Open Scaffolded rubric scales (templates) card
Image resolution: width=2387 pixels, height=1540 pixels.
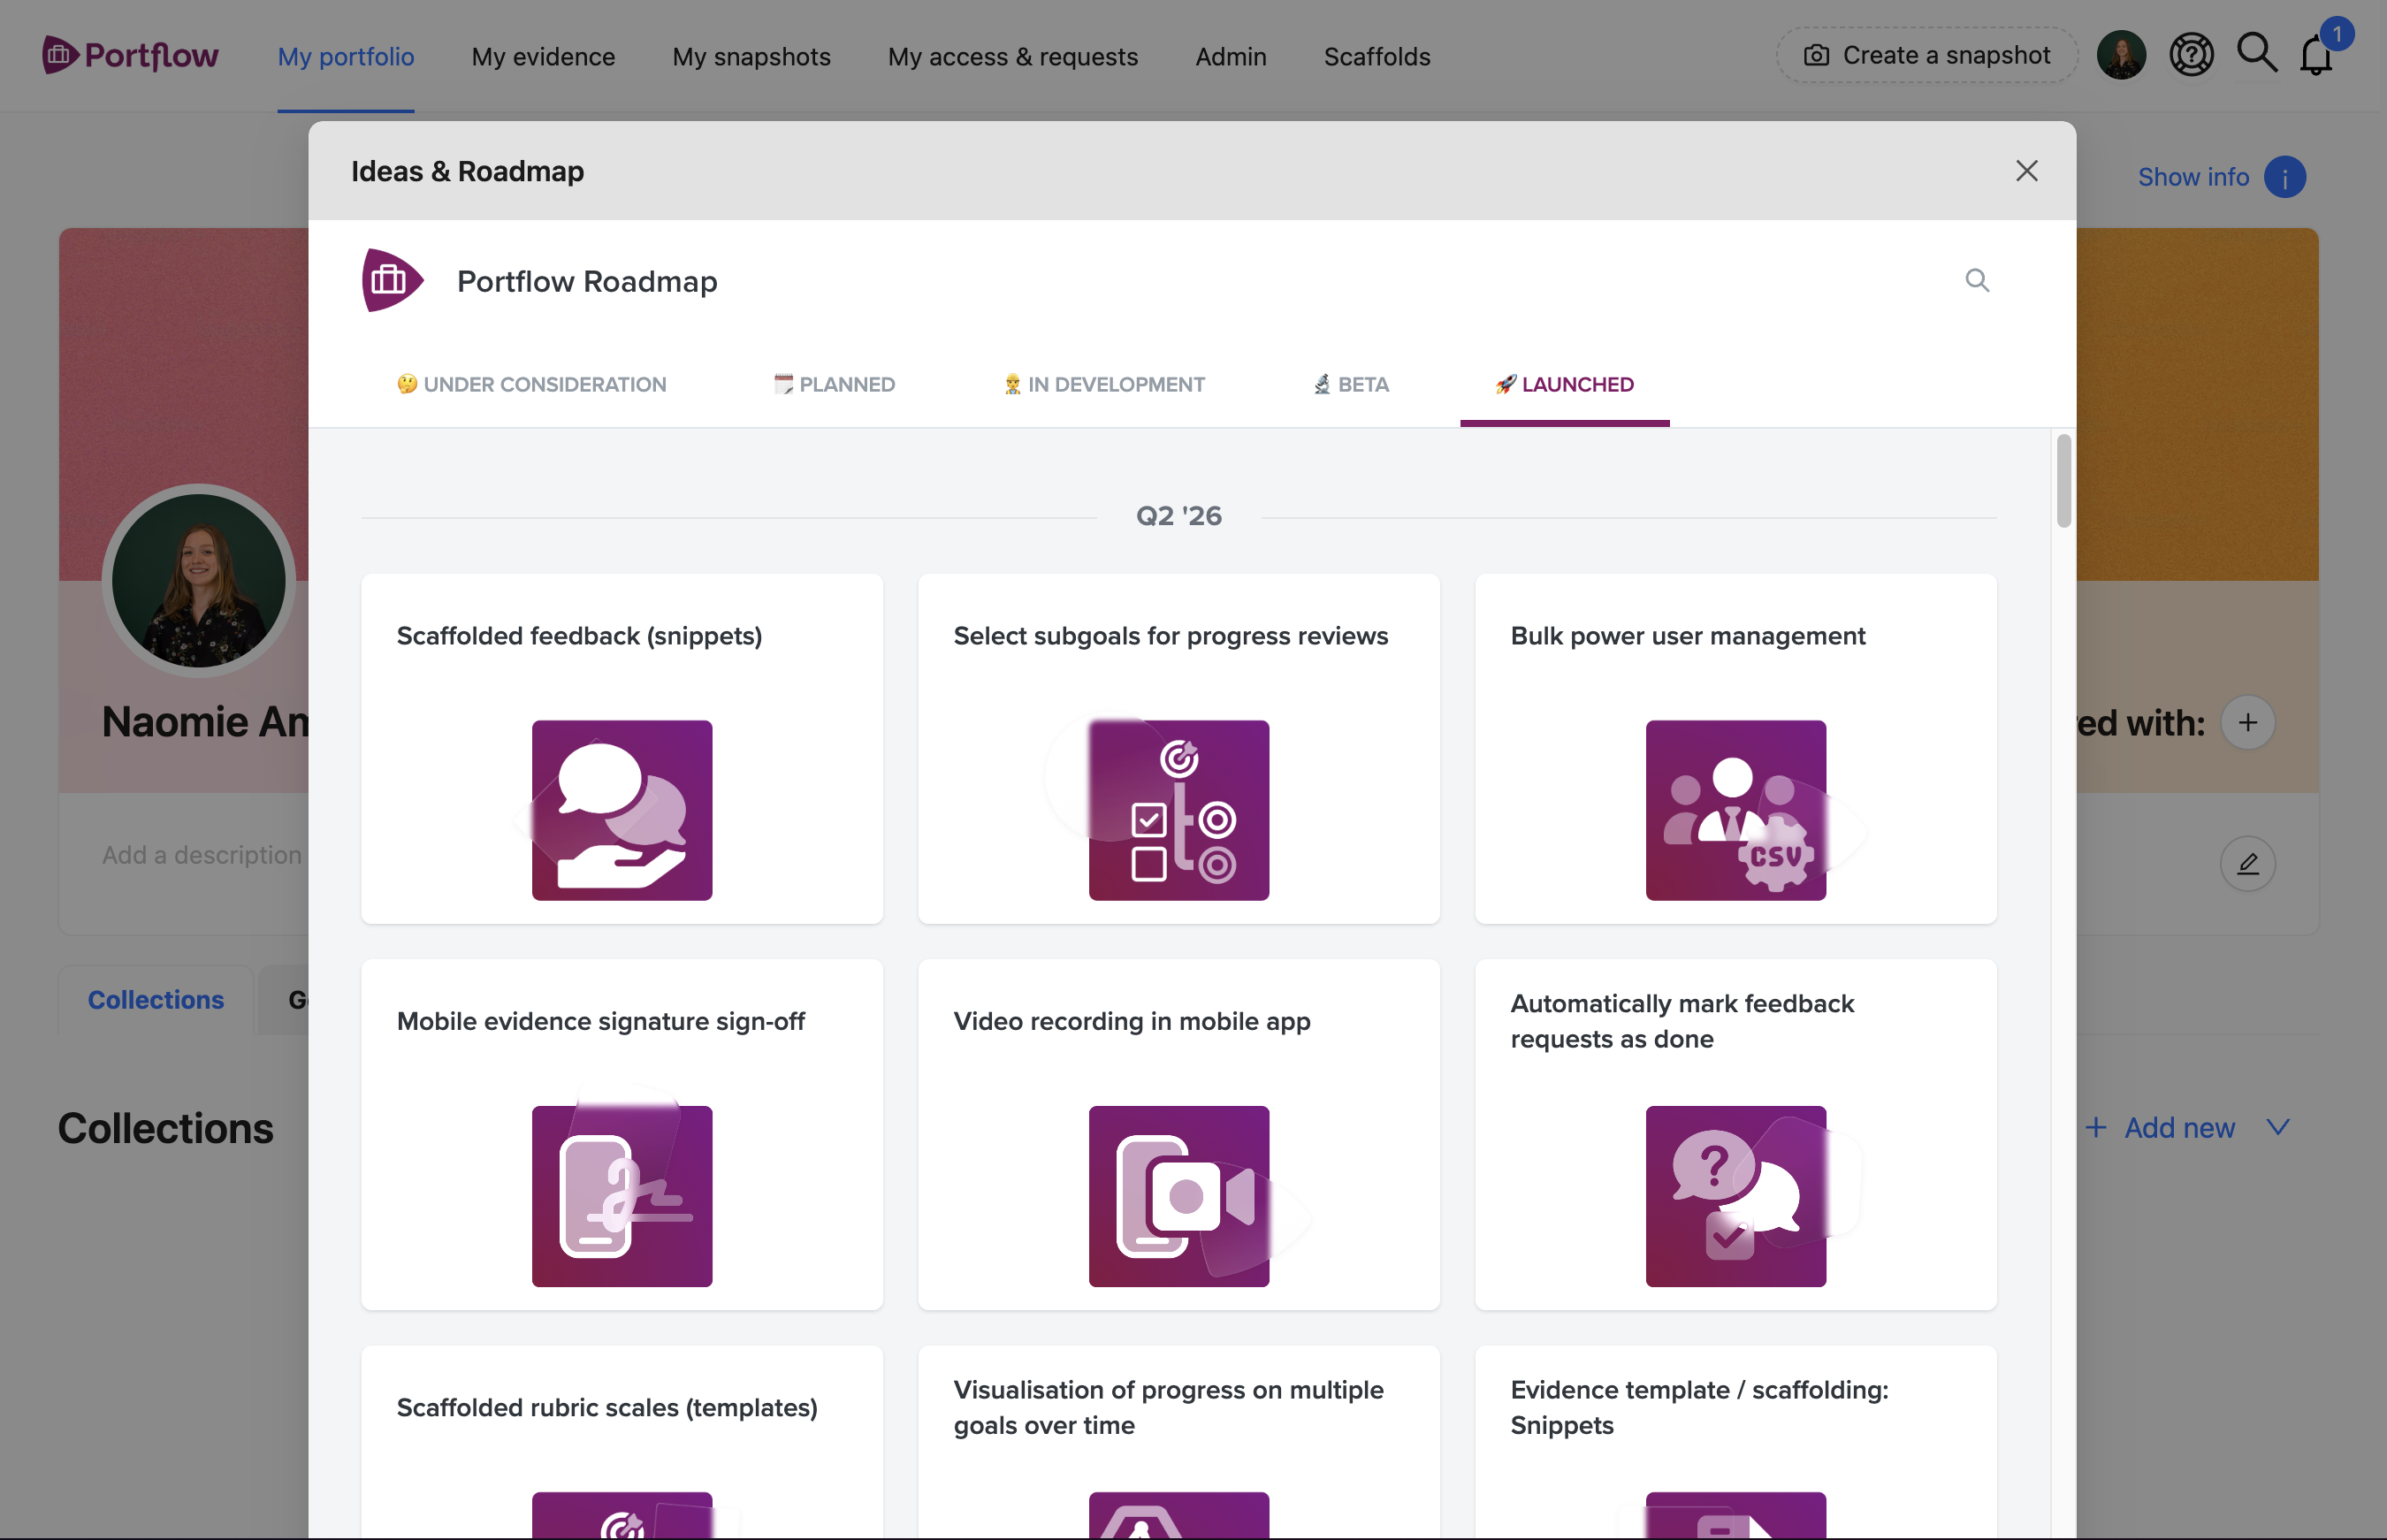622,1441
